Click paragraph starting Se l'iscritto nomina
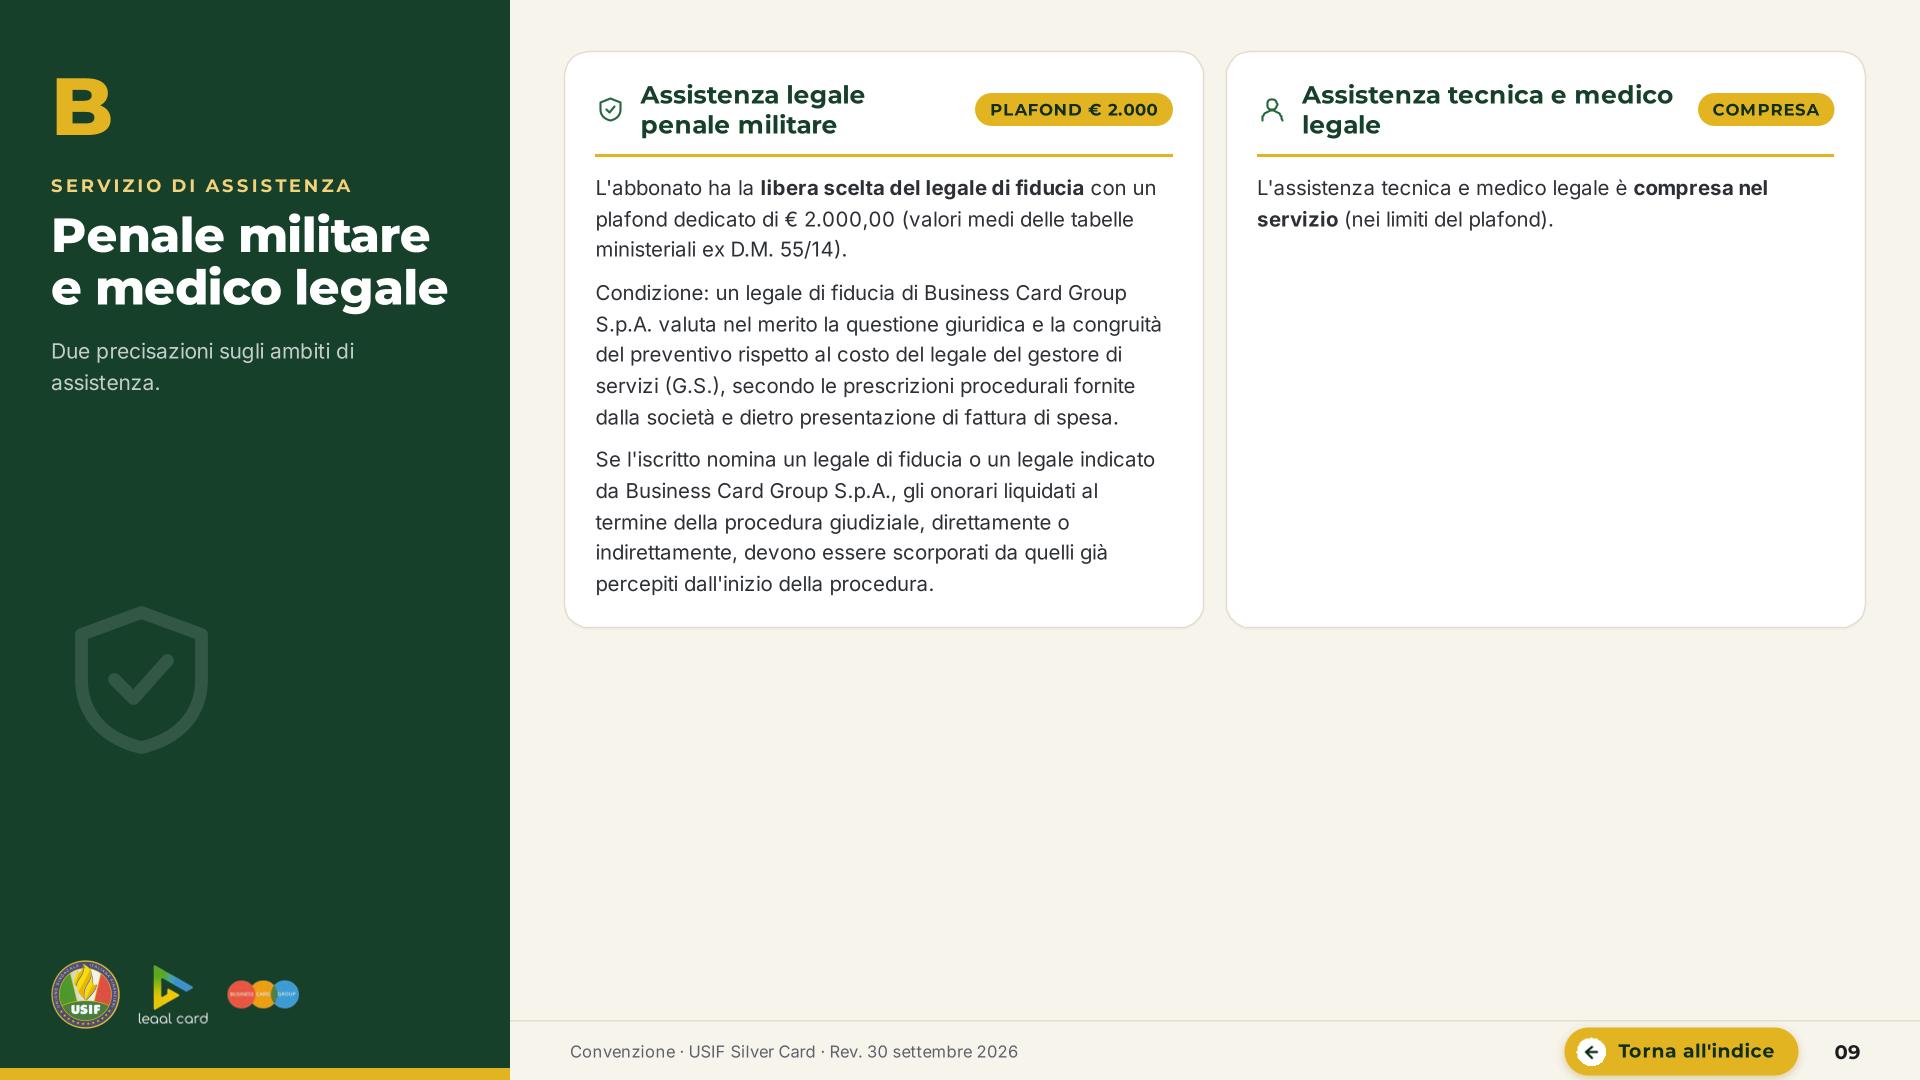The width and height of the screenshot is (1920, 1080). (x=875, y=522)
